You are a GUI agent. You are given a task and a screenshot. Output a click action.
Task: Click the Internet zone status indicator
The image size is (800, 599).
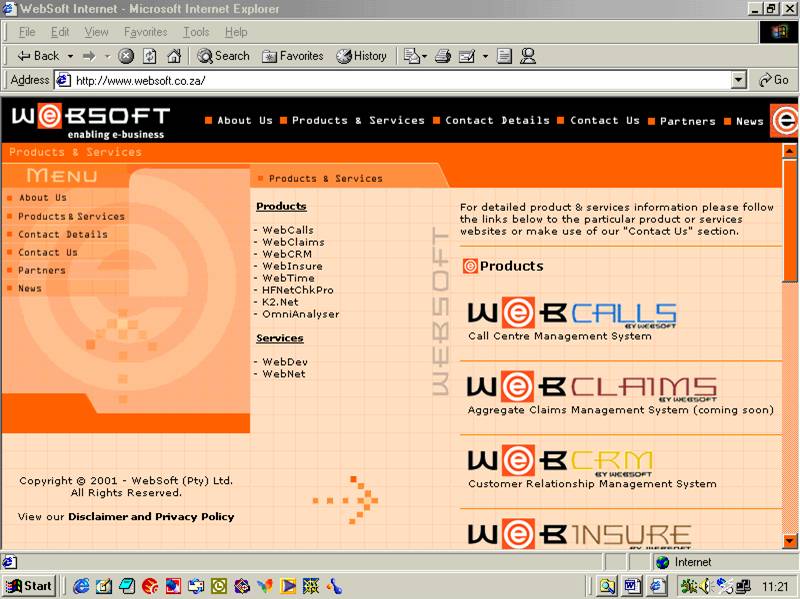pyautogui.click(x=684, y=562)
